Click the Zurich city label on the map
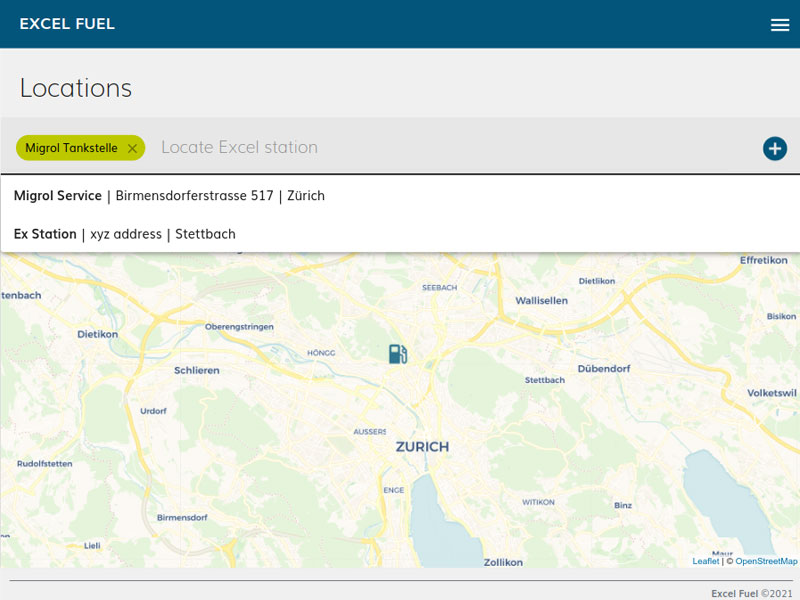This screenshot has width=800, height=600. pos(422,447)
